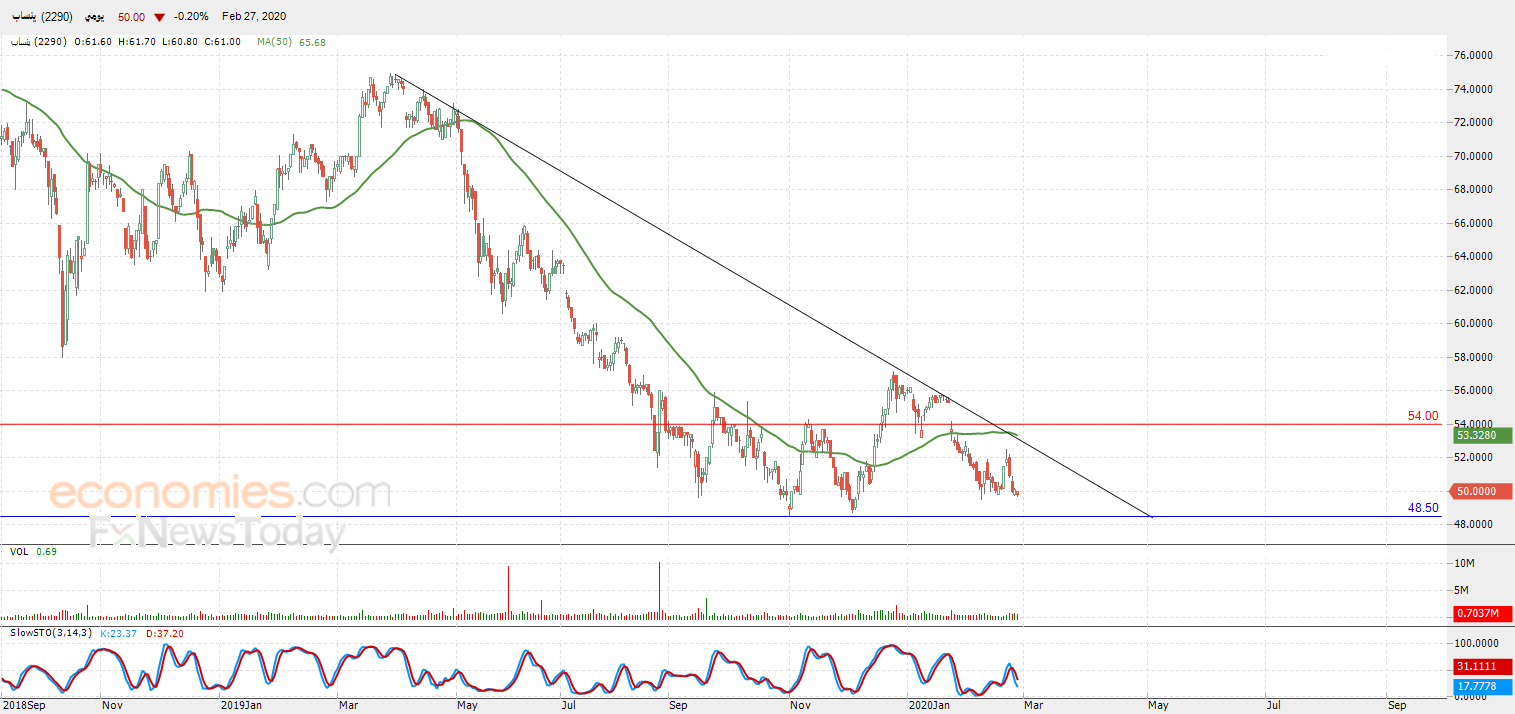Select the MA(50) indicator label
The height and width of the screenshot is (714, 1515).
tap(275, 42)
